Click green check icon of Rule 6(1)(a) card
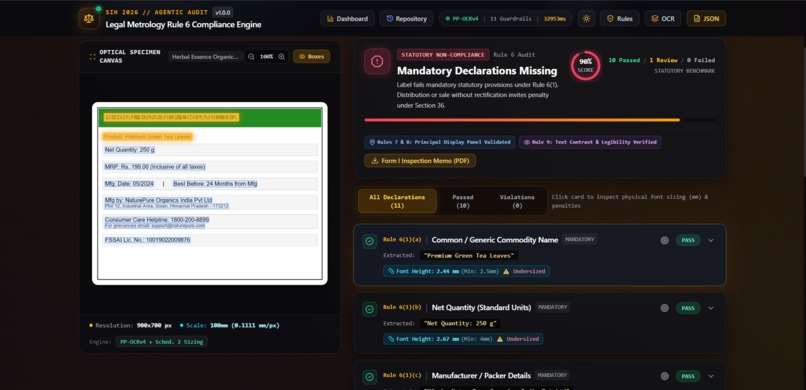806x390 pixels. tap(370, 241)
